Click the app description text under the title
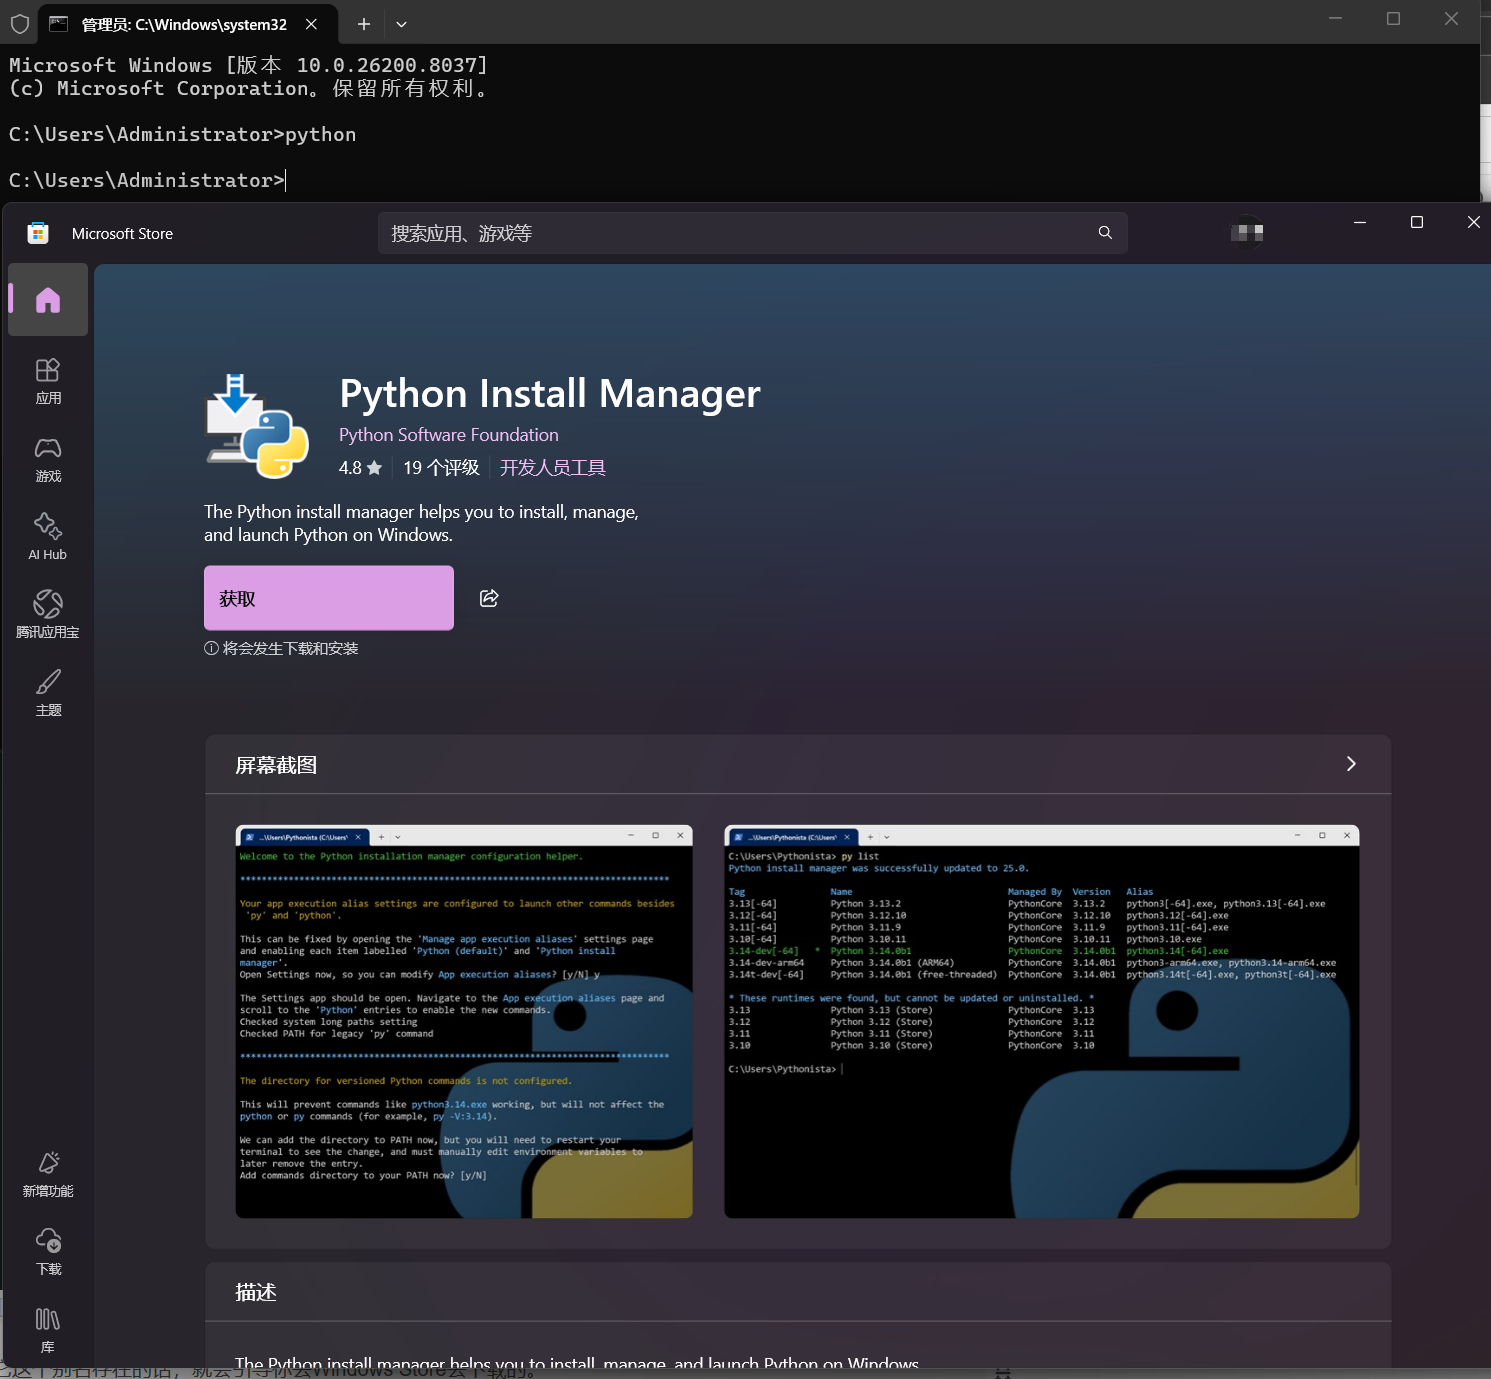The width and height of the screenshot is (1491, 1379). click(421, 523)
